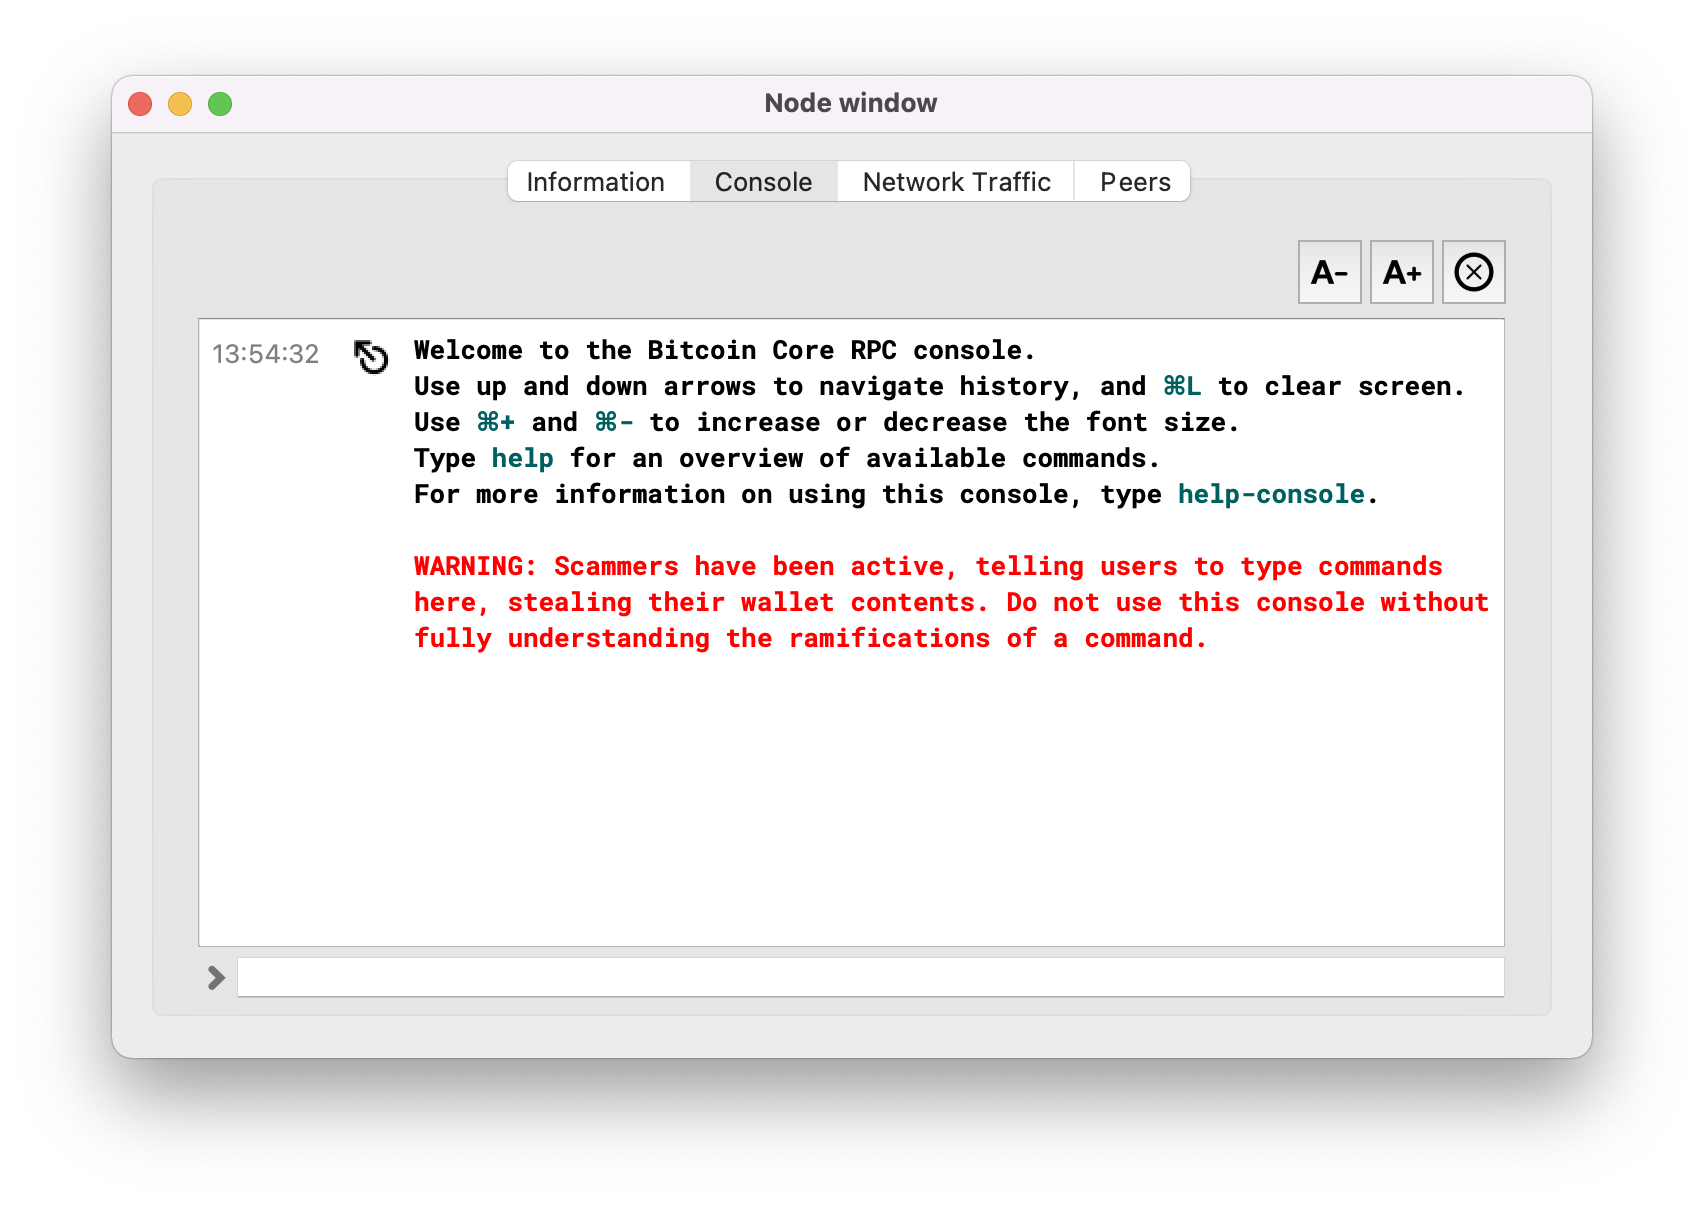Click the green "help" command text

[522, 459]
